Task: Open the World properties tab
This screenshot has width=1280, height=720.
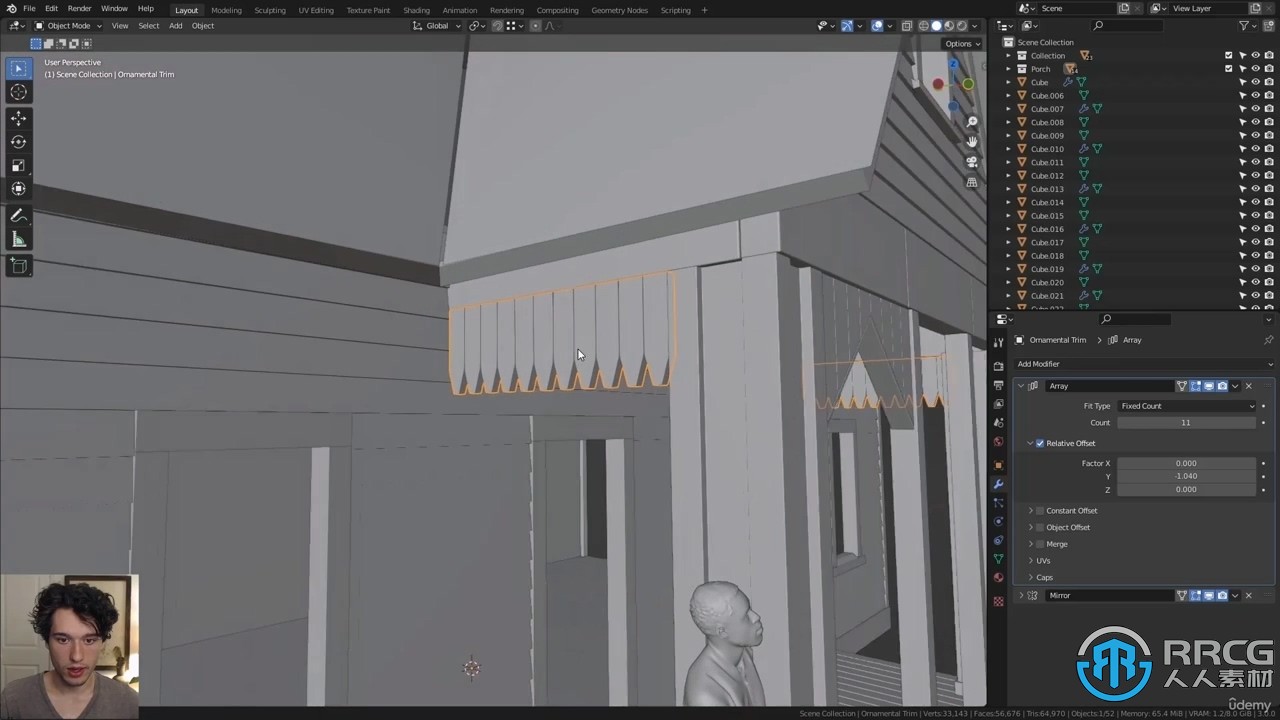Action: coord(998,442)
